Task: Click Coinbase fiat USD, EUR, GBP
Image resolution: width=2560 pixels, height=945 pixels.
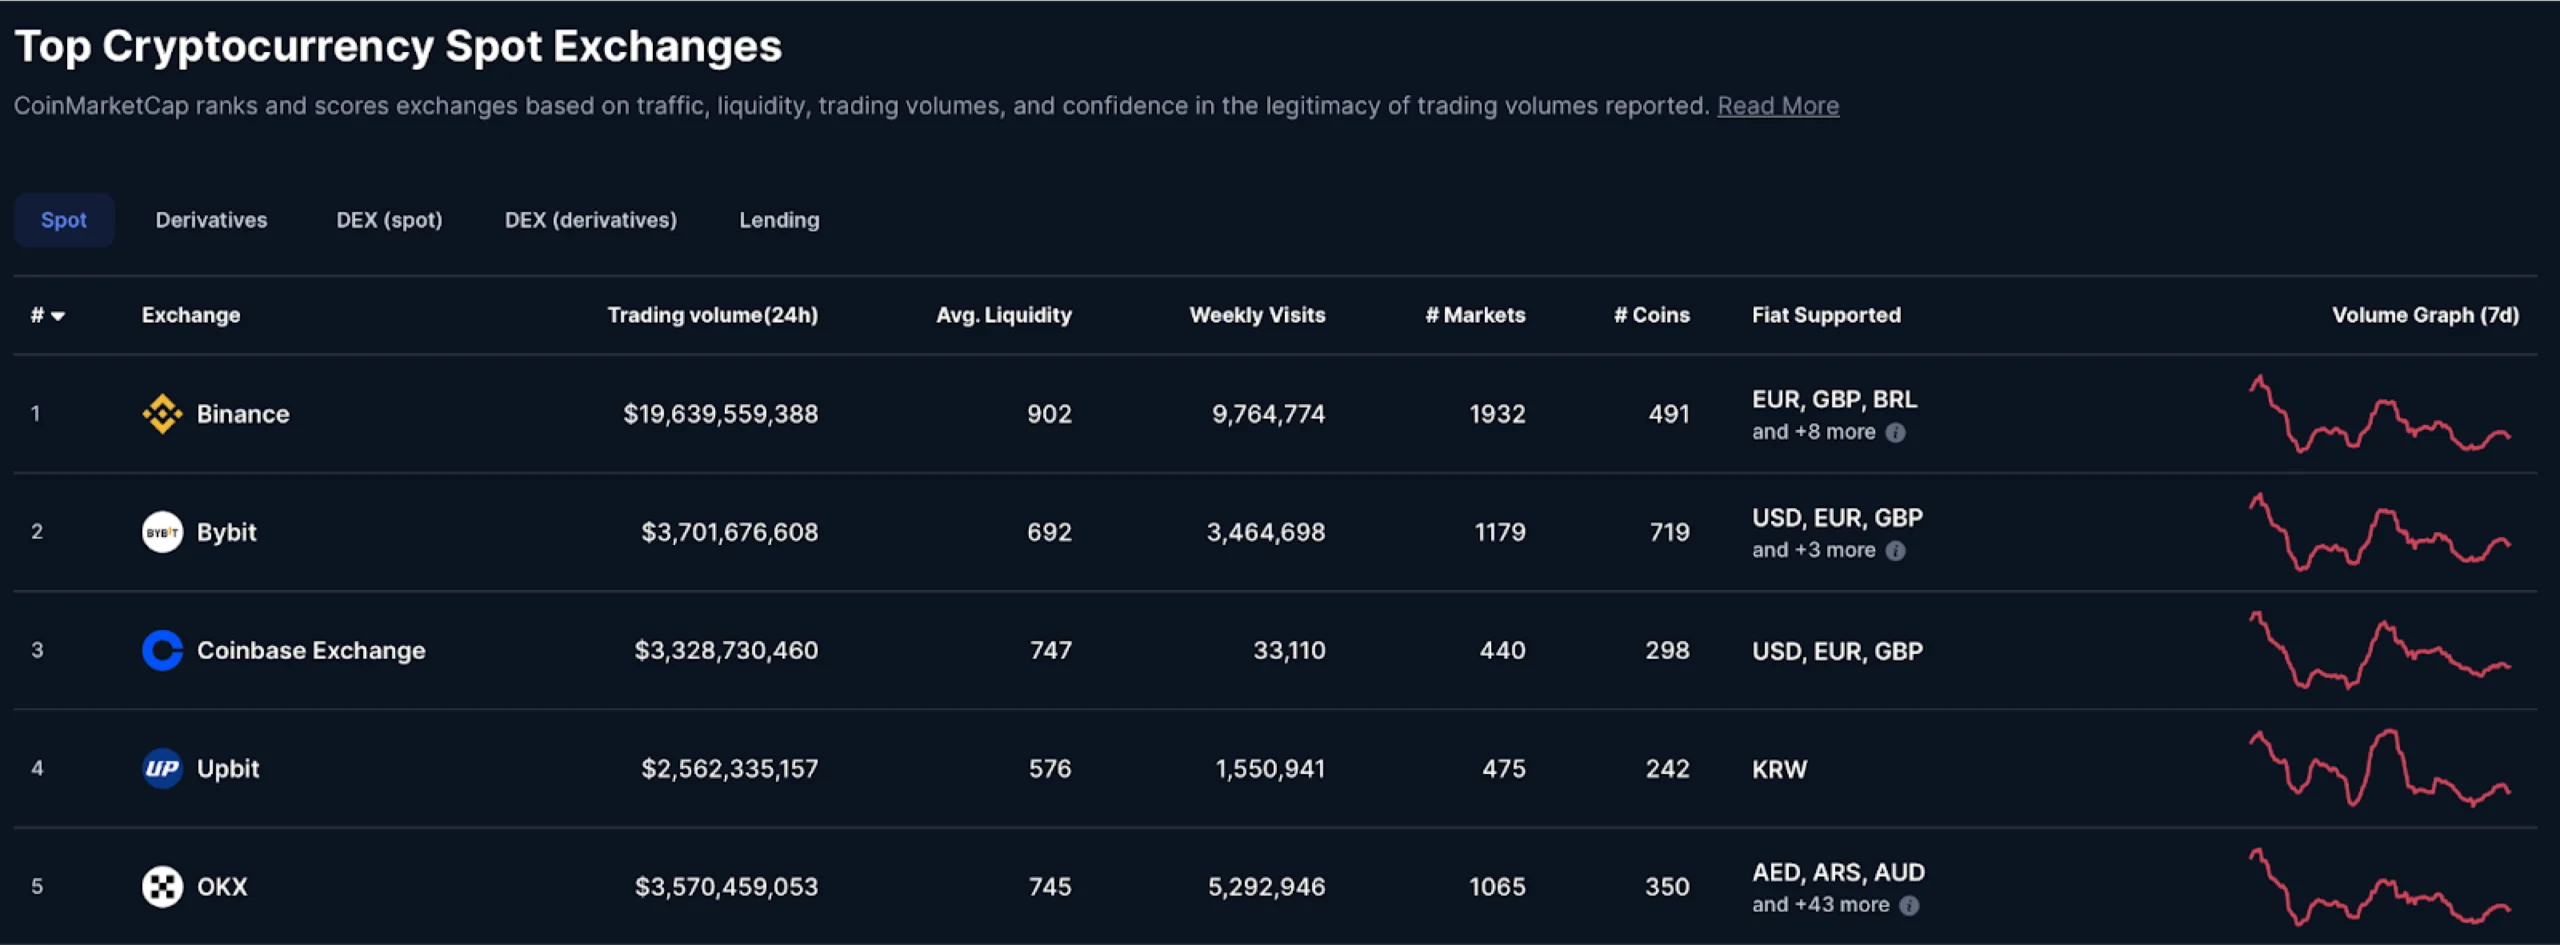Action: tap(1837, 651)
